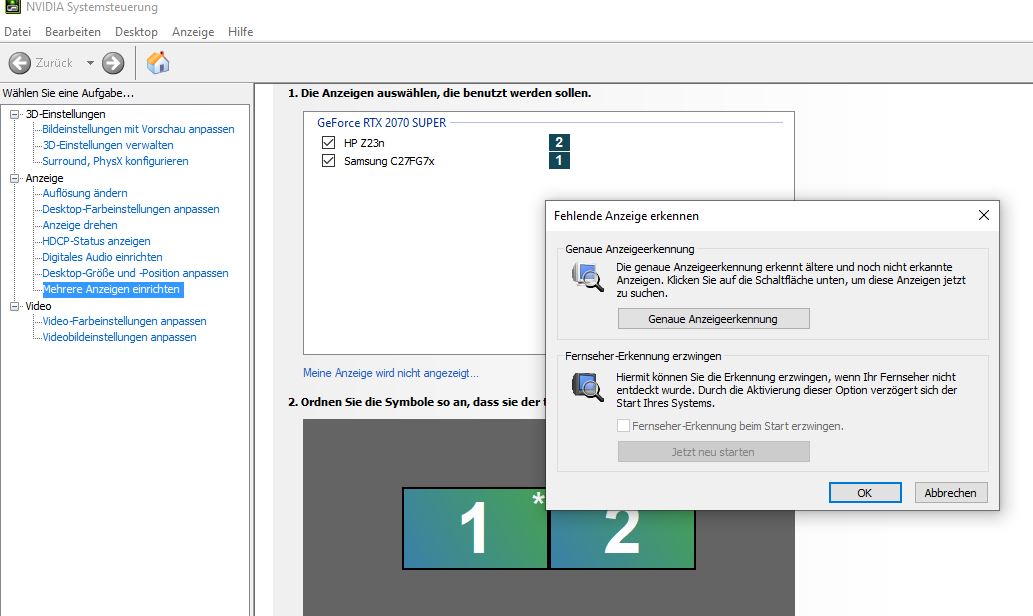Toggle Fernseher-Erkennung beim Start erzwingen checkbox
Screen dimensions: 1033x616
click(x=623, y=426)
